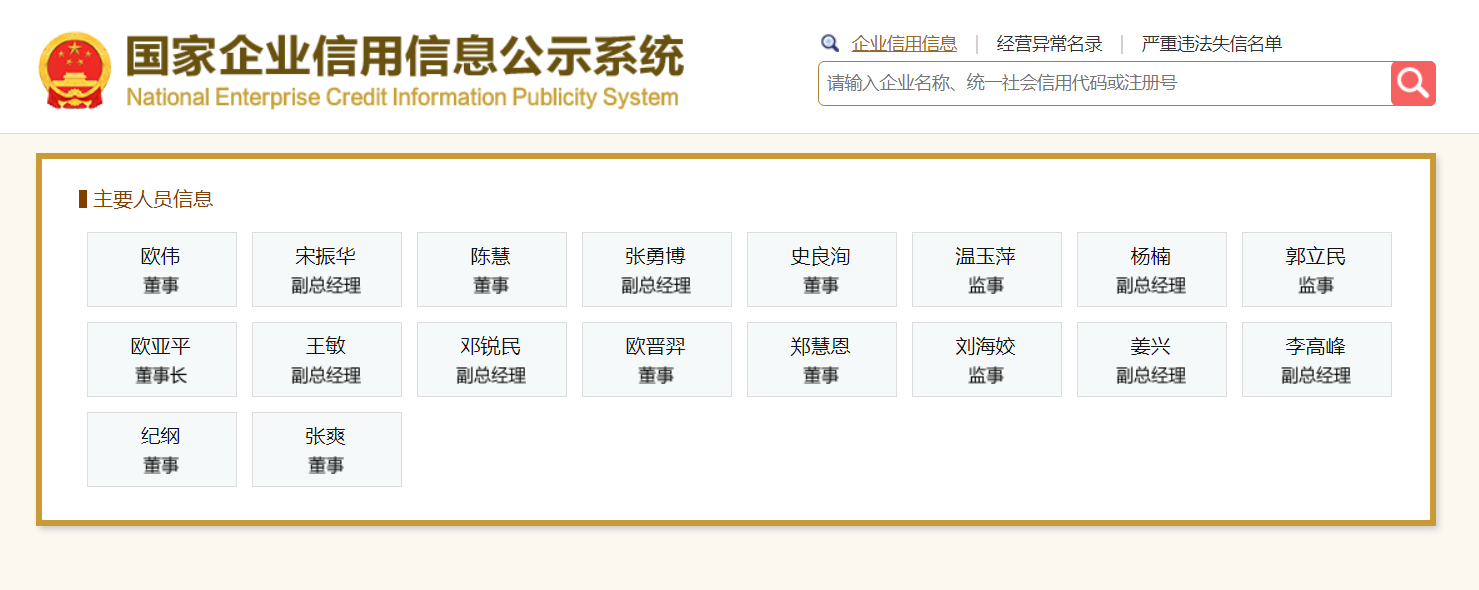Select the 王敏 副总经理 card
Screen dimensions: 1479x590
coord(327,360)
